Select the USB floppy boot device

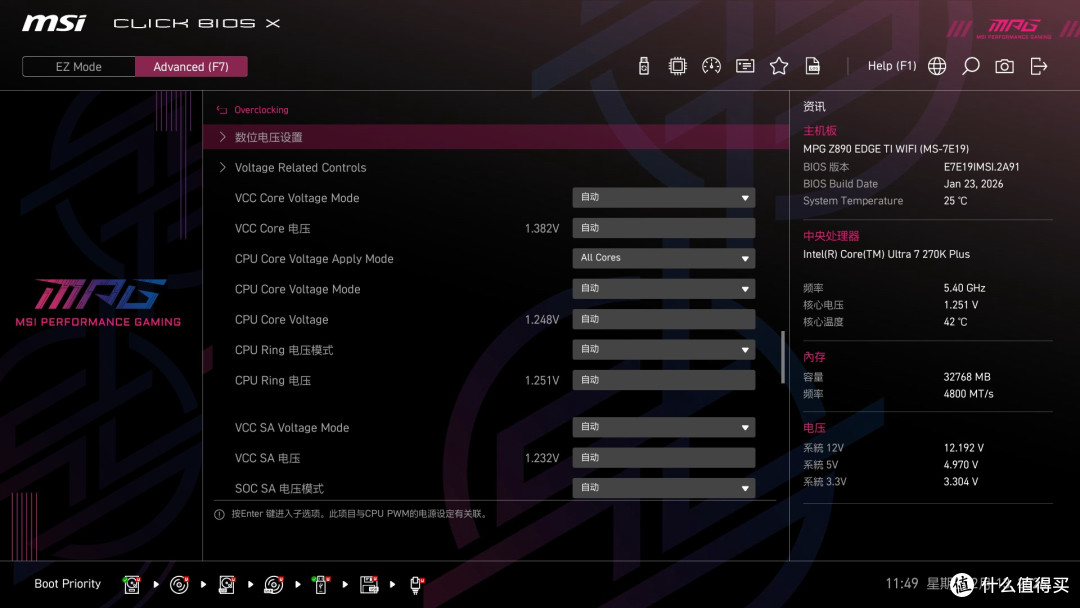[x=369, y=585]
